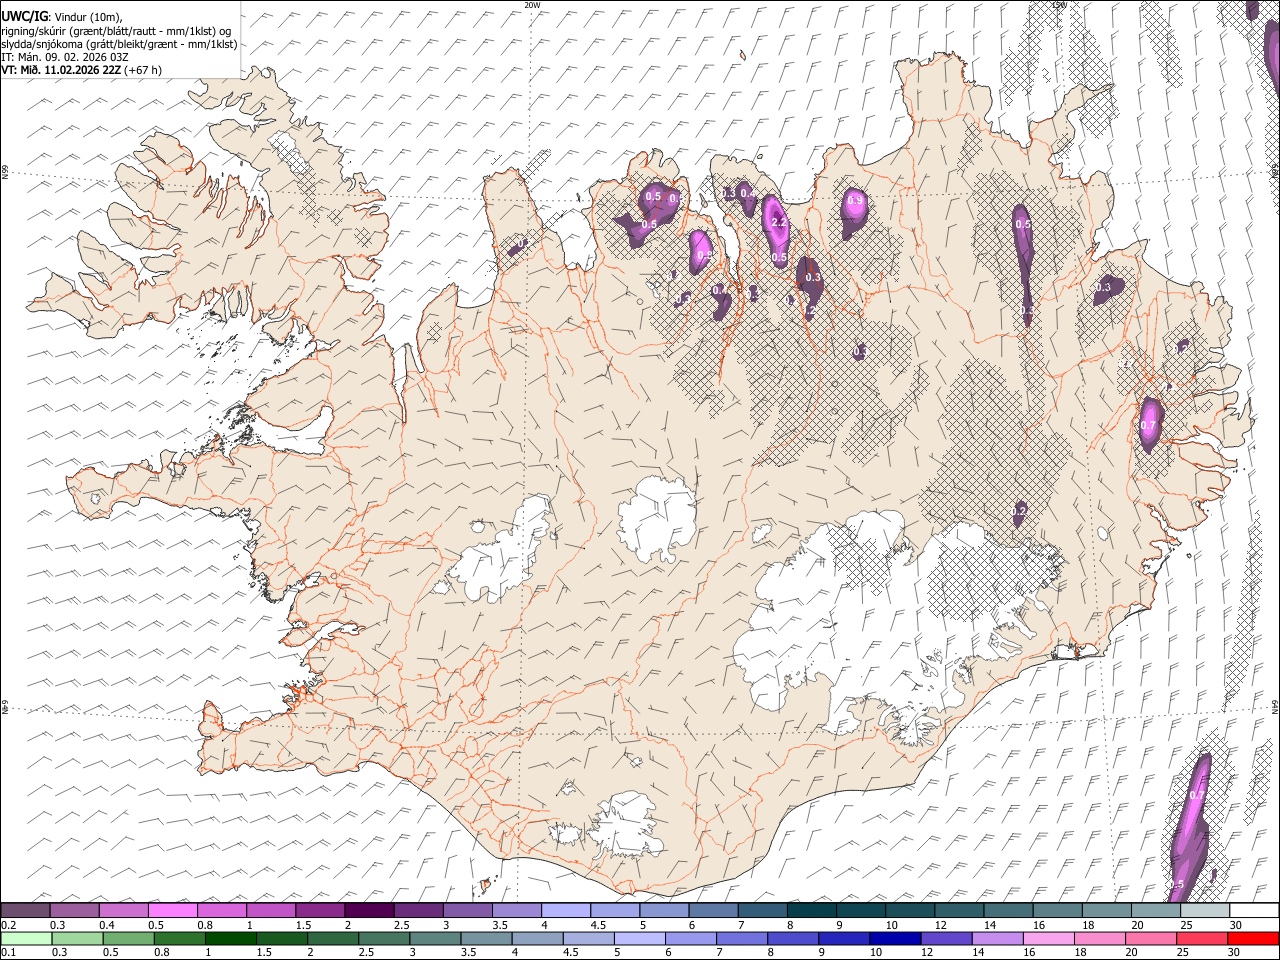1280x960 pixels.
Task: Click the darkest purple "2" swatch on the snow scale
Action: pyautogui.click(x=369, y=910)
